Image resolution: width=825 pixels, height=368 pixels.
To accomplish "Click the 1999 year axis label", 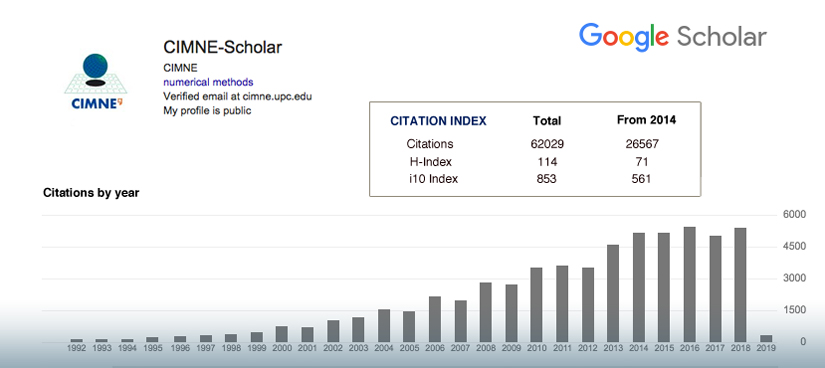I will pyautogui.click(x=256, y=348).
